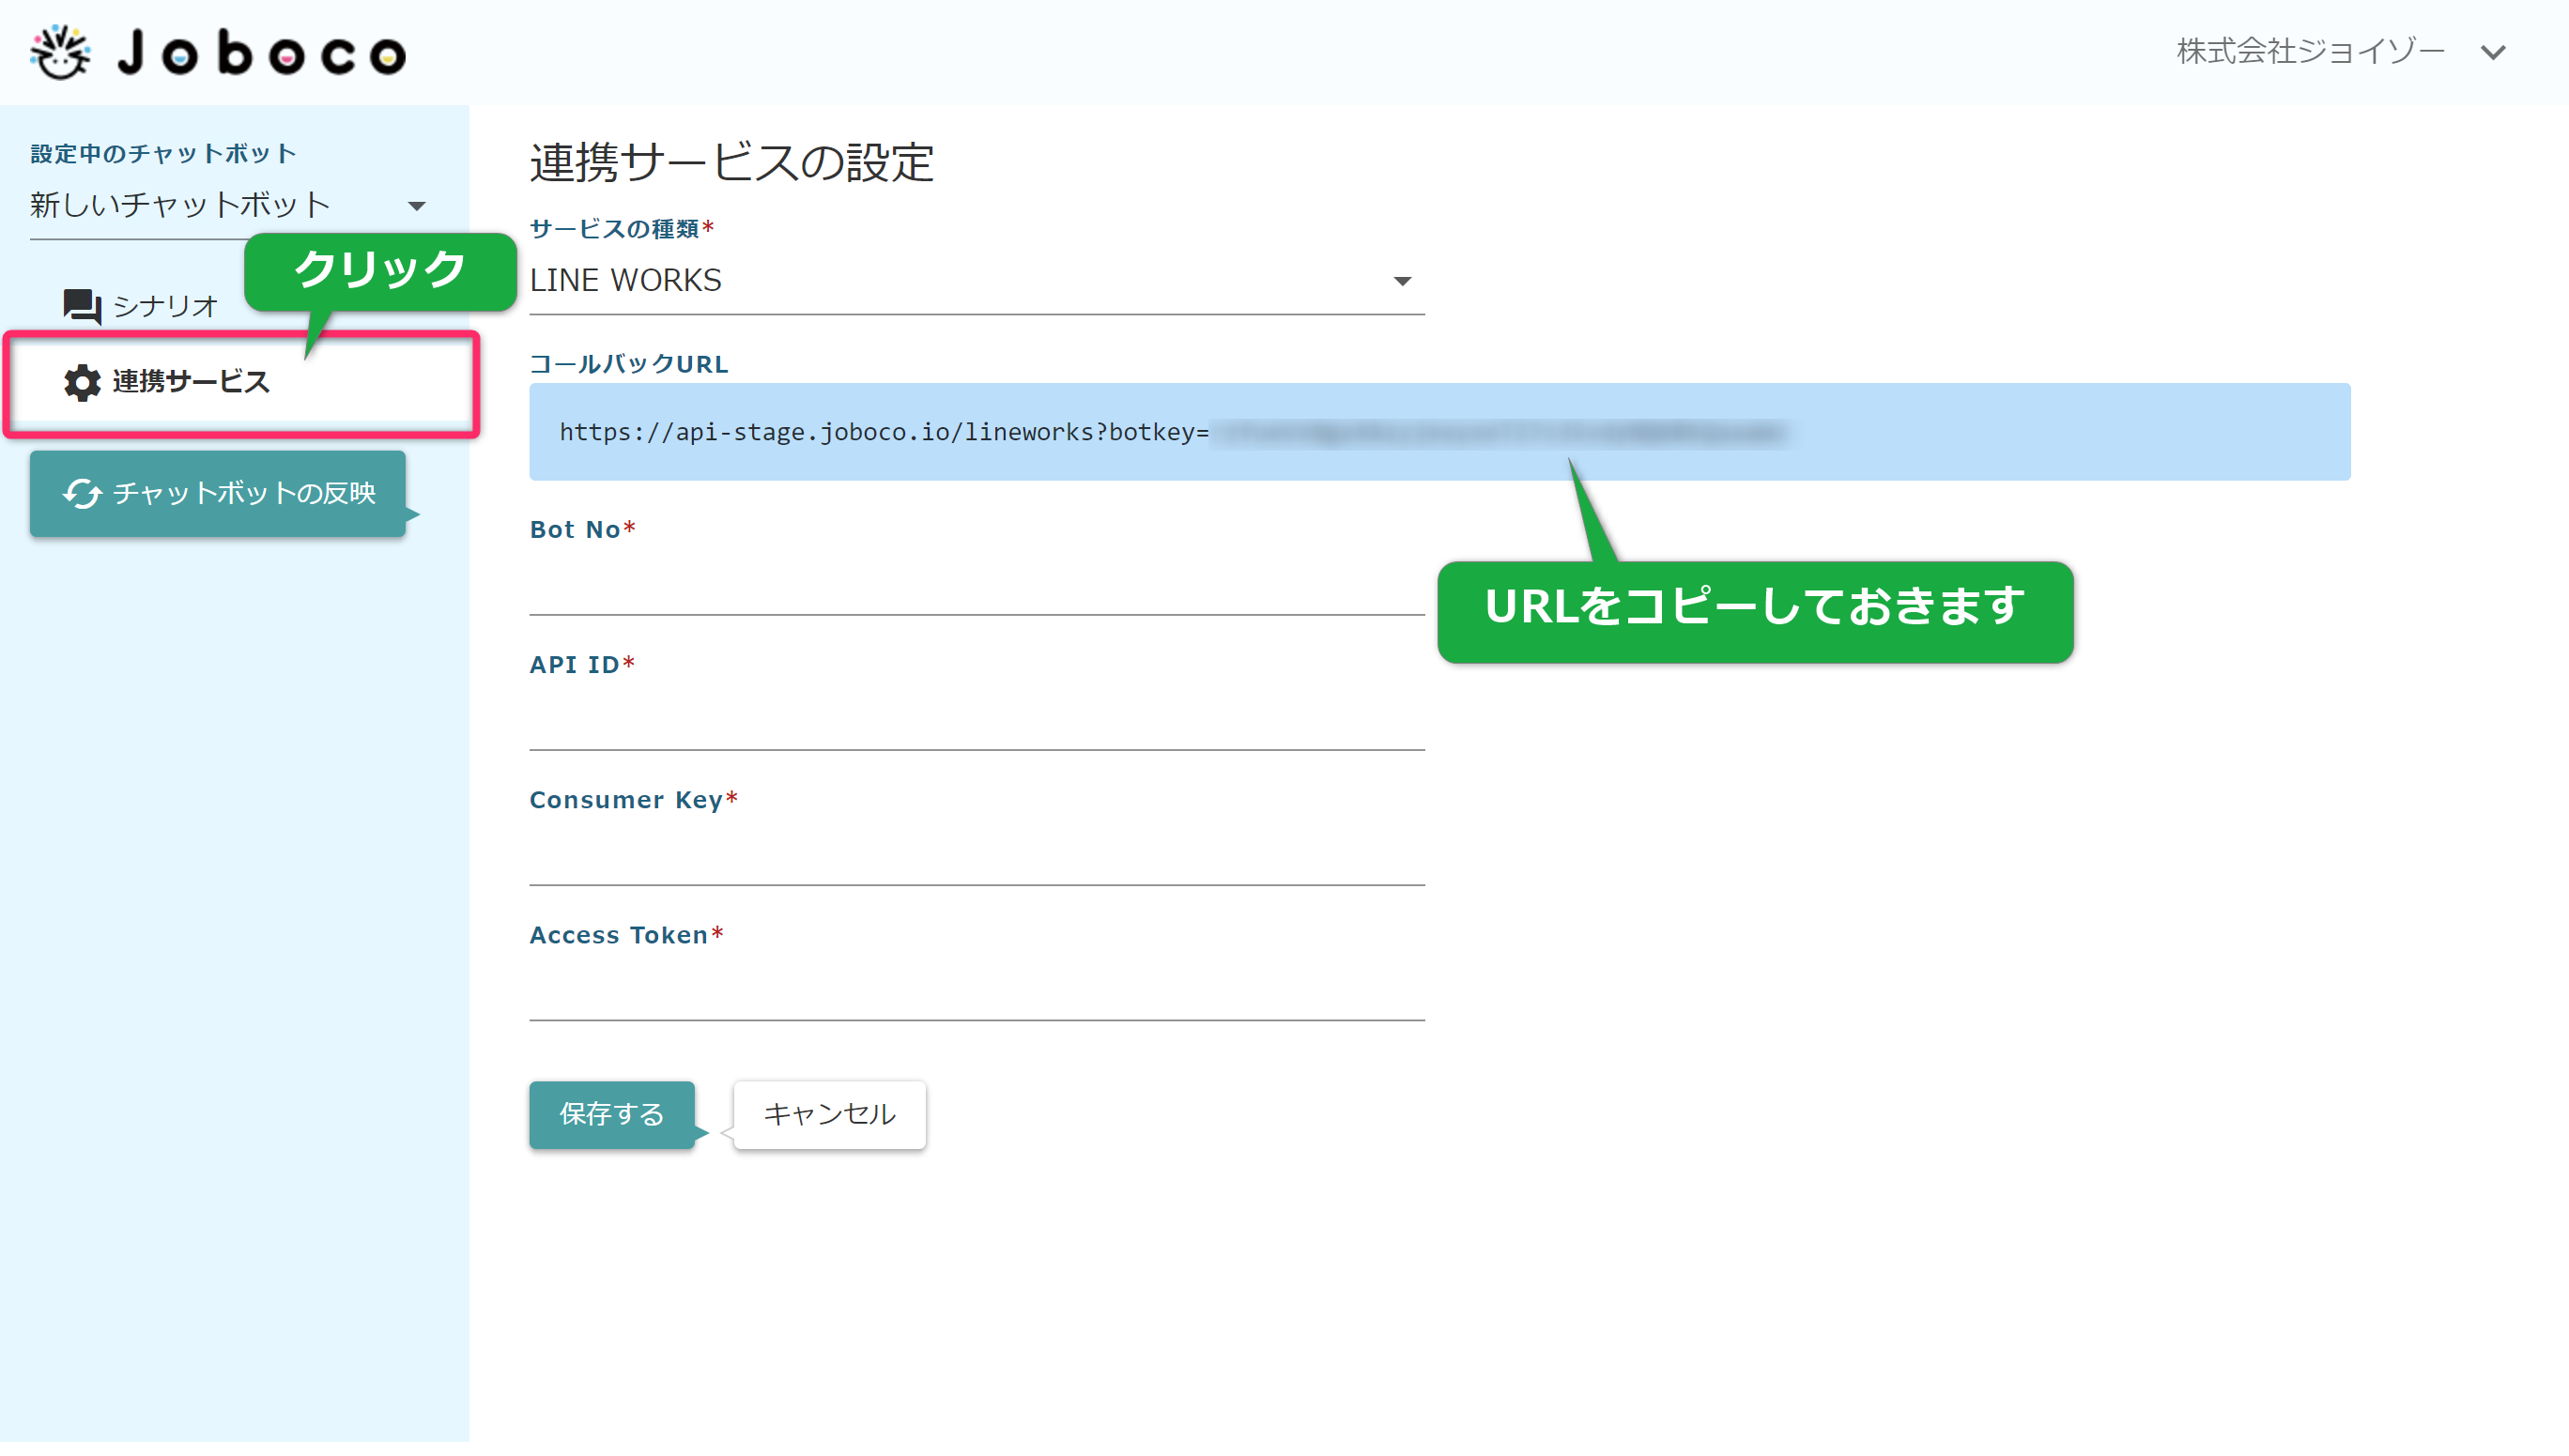Click the API ID input field
This screenshot has width=2569, height=1456.
pos(976,720)
